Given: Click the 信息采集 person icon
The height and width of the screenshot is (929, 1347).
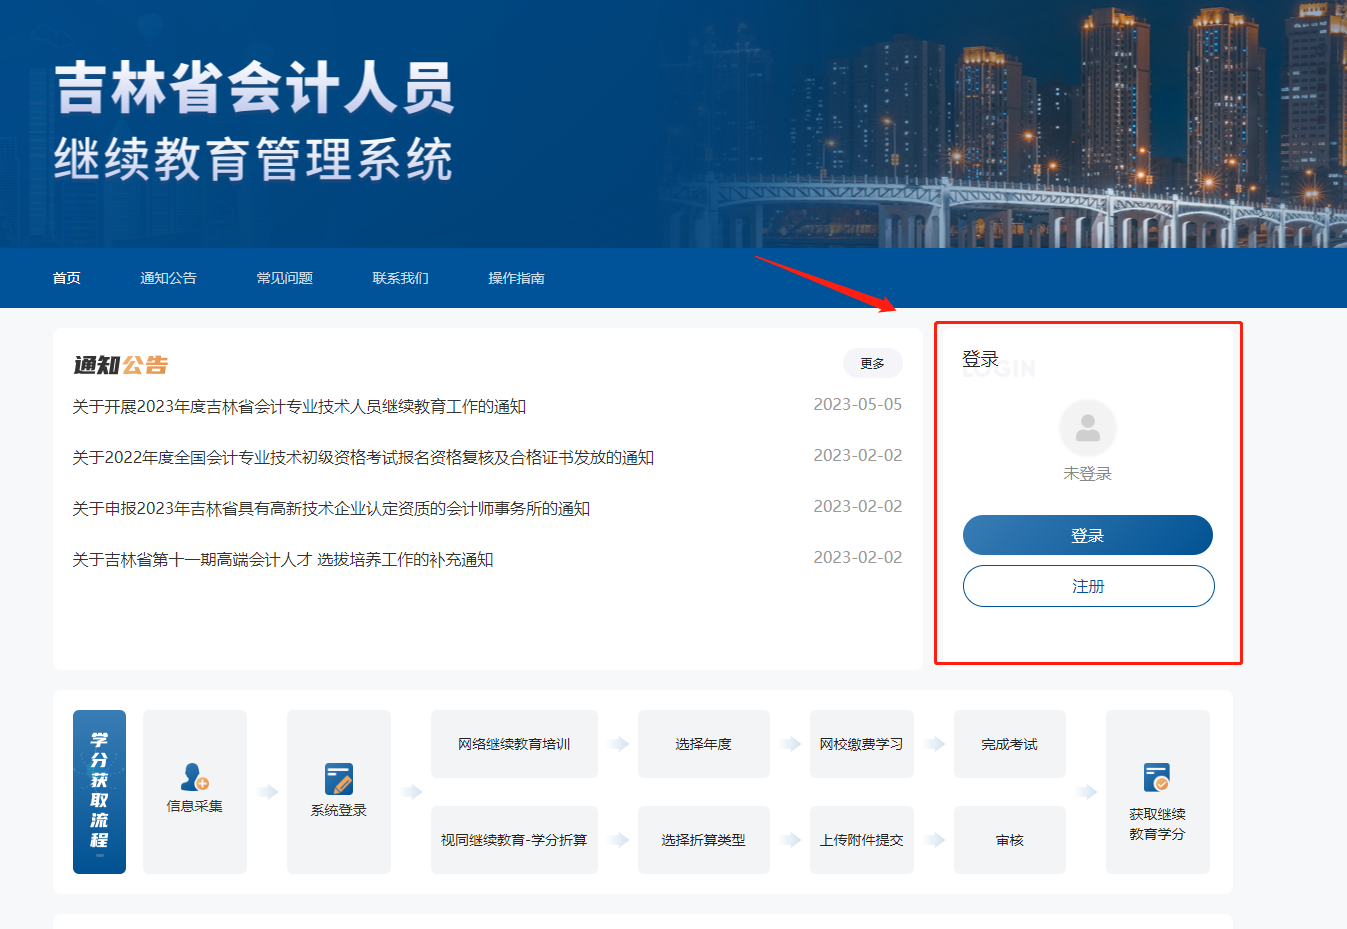Looking at the screenshot, I should point(194,780).
